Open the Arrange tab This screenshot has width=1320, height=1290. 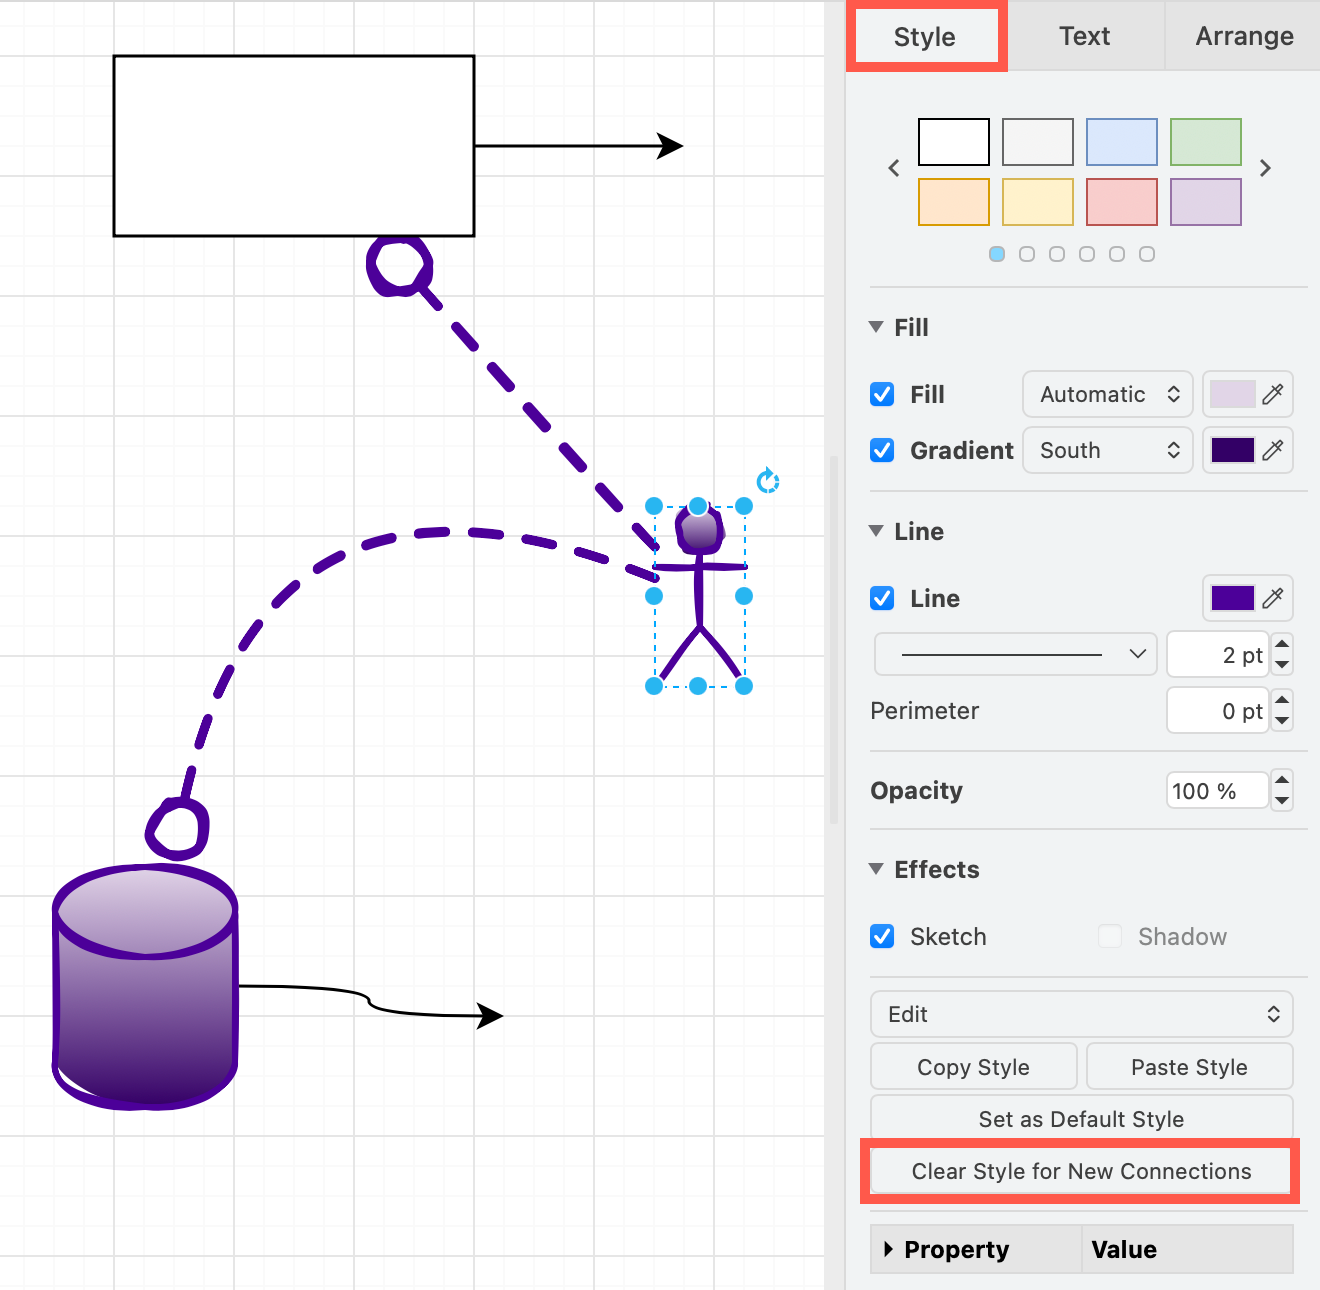click(x=1244, y=36)
